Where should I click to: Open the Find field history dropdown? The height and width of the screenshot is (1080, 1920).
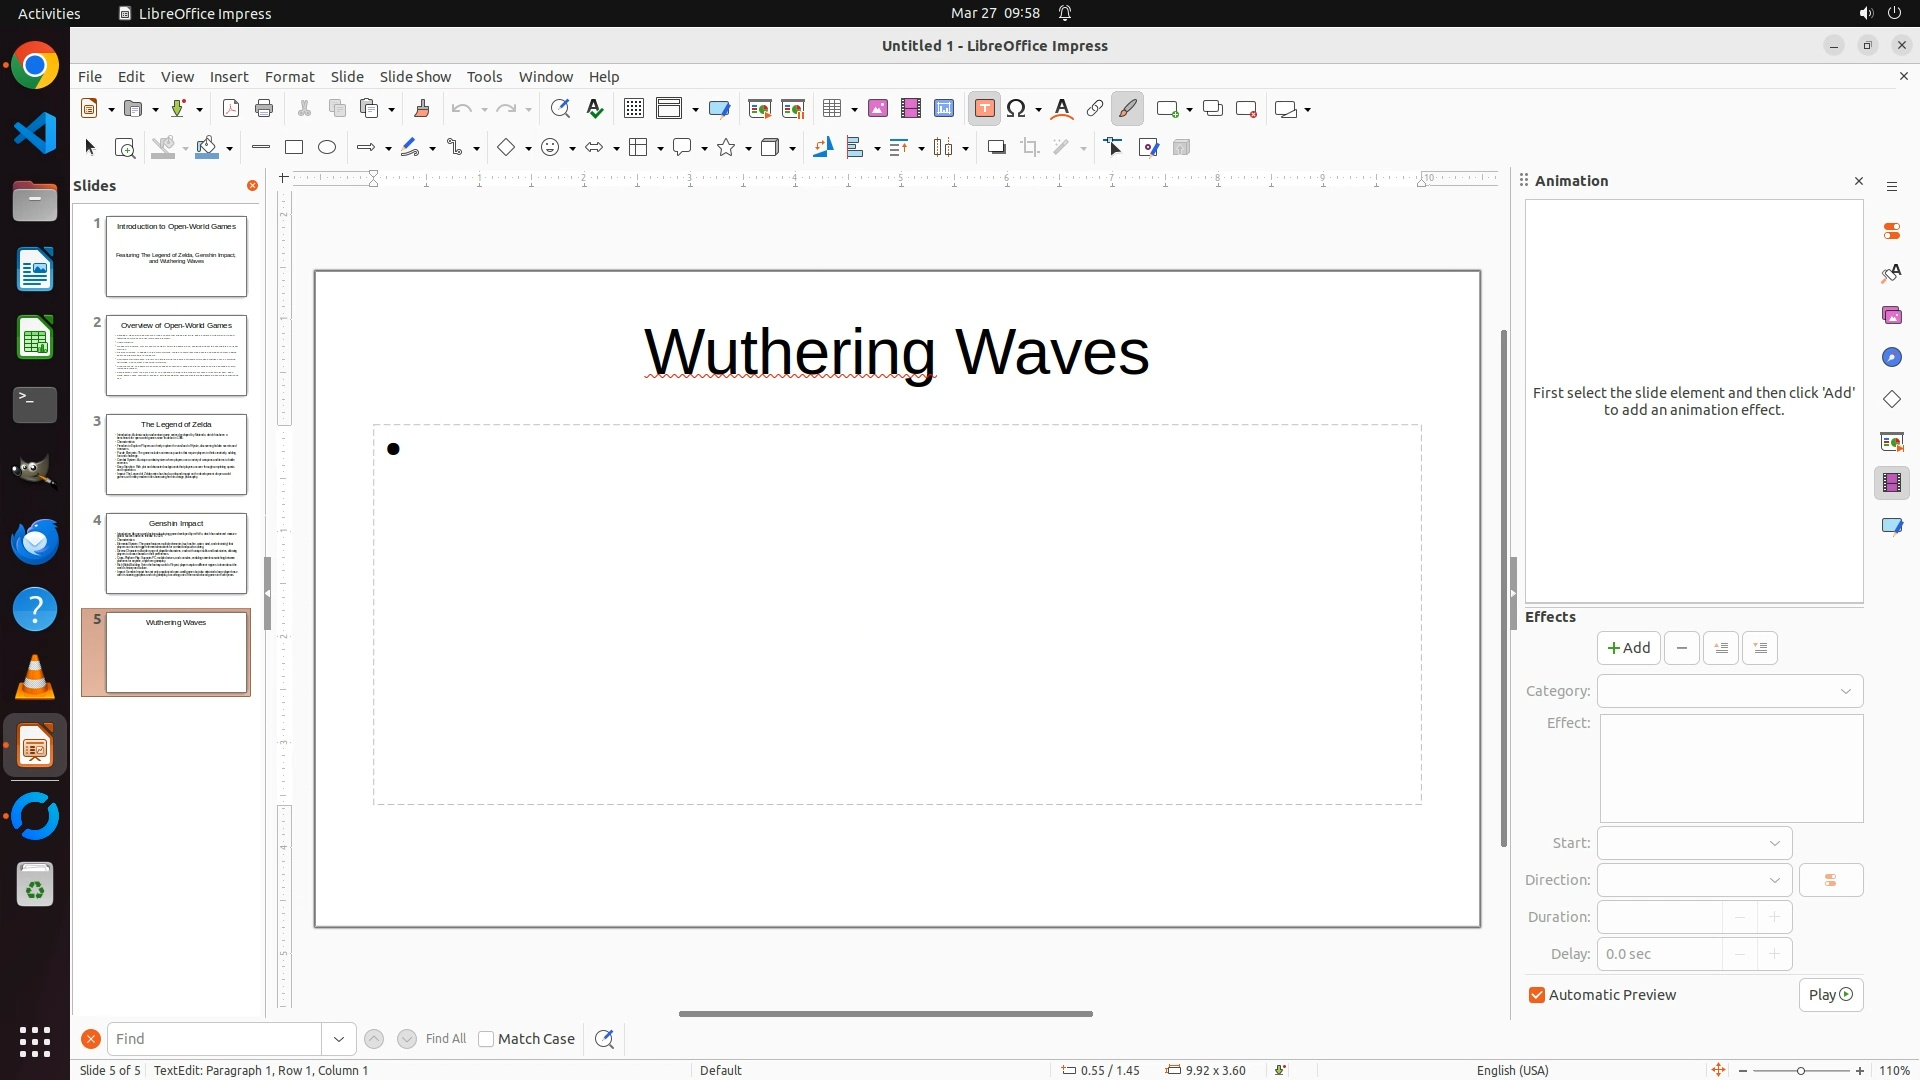(x=339, y=1039)
